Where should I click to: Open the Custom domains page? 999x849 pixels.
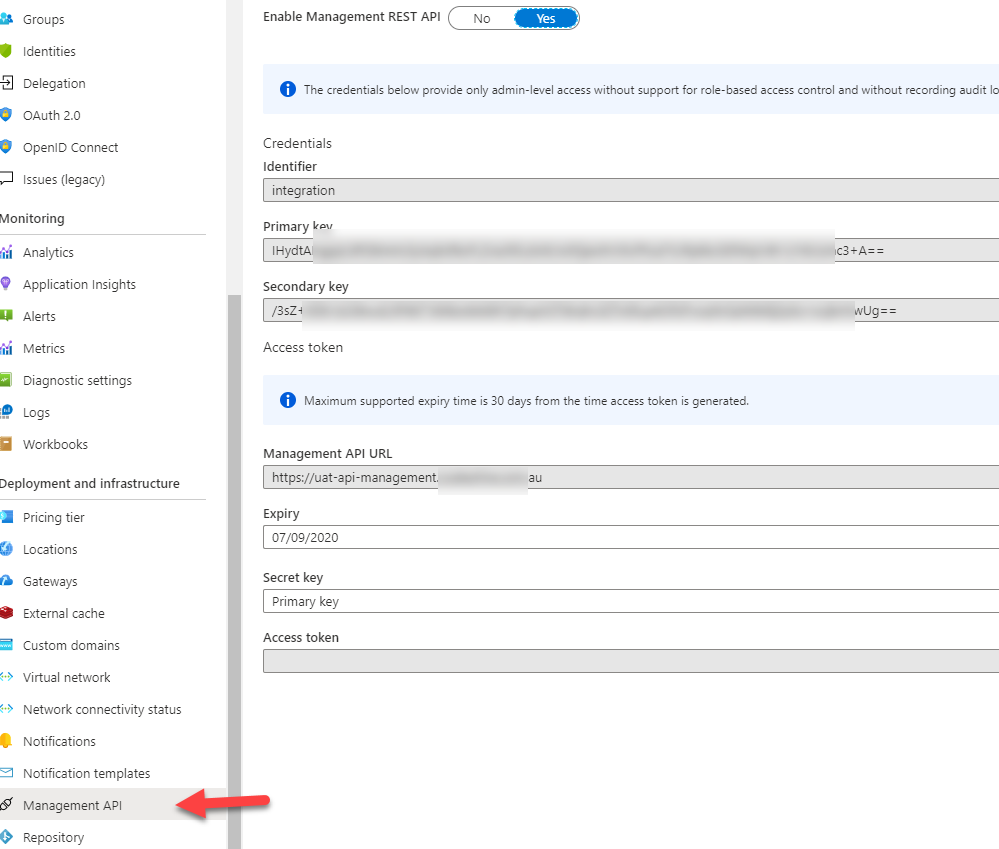71,646
